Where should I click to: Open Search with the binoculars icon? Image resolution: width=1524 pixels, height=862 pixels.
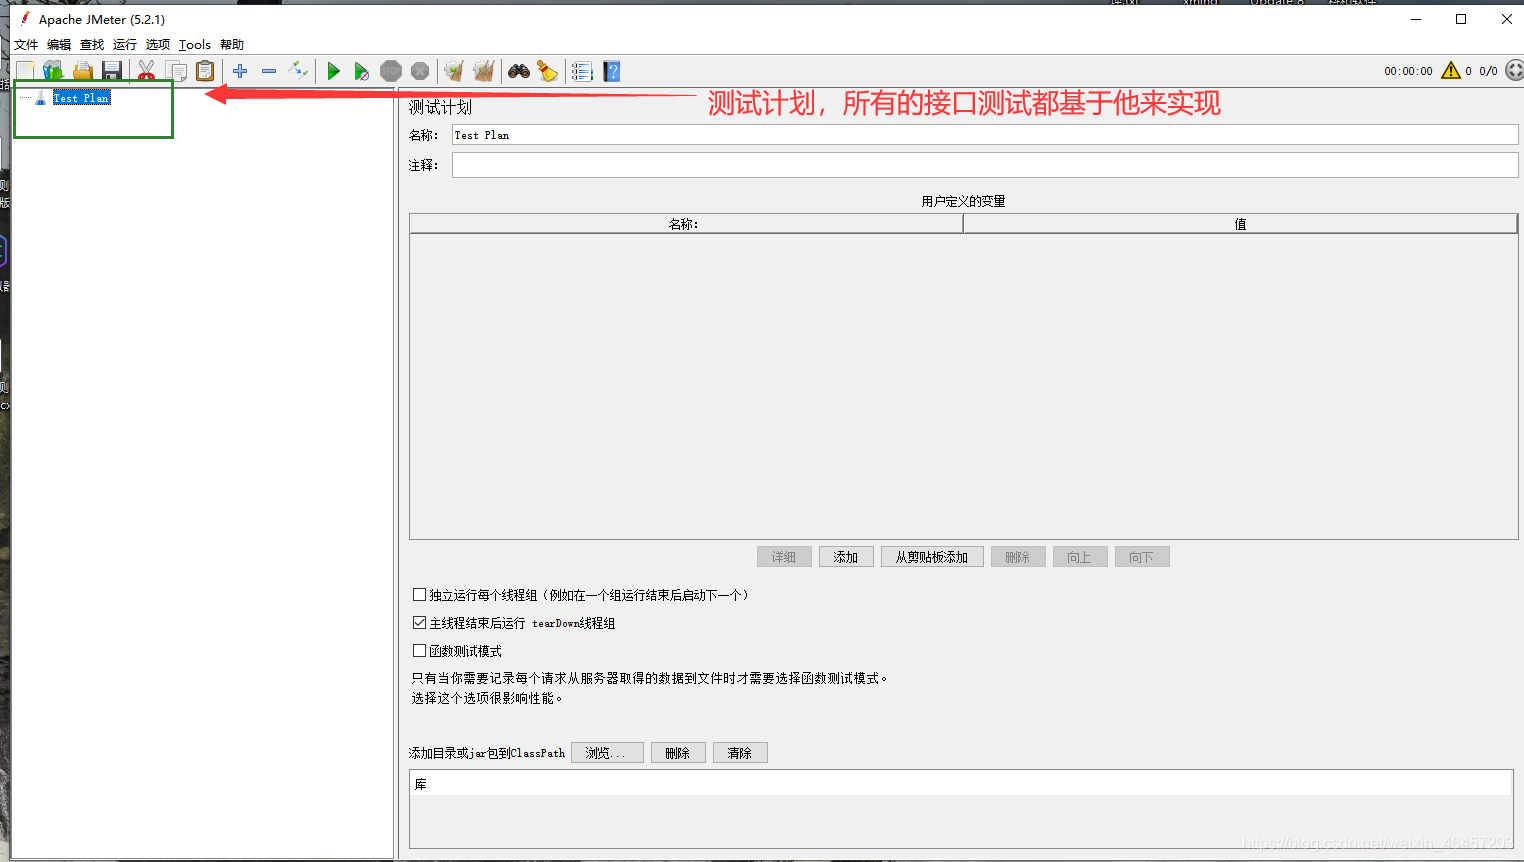[519, 71]
